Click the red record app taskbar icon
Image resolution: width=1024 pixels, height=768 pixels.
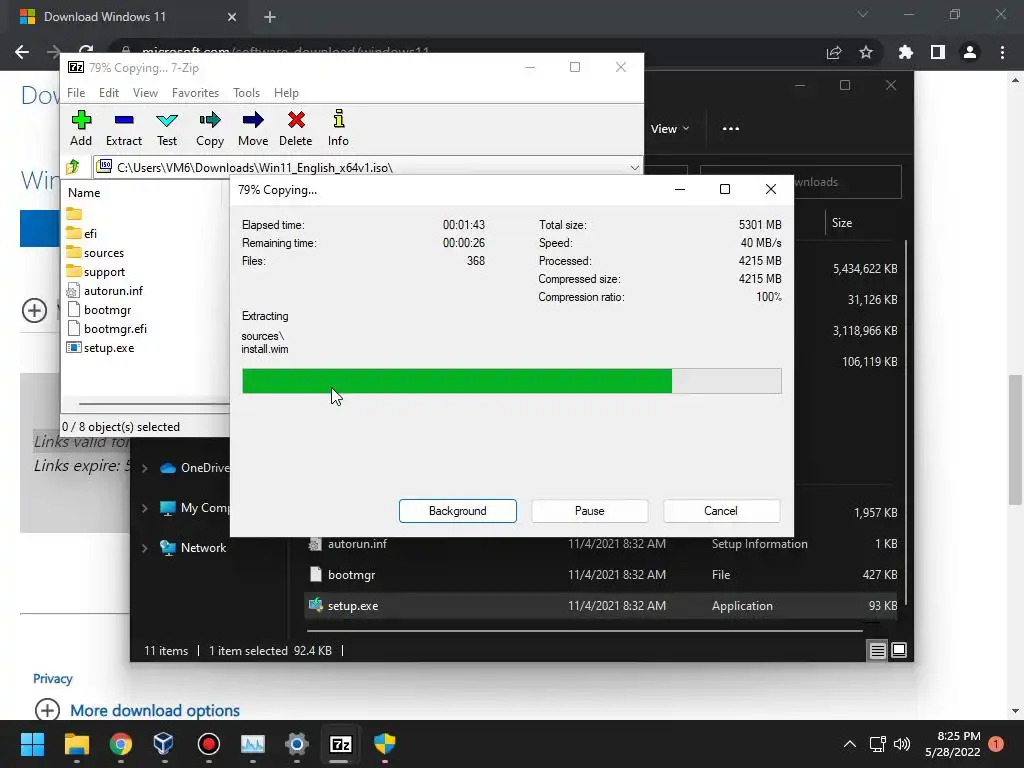(208, 744)
